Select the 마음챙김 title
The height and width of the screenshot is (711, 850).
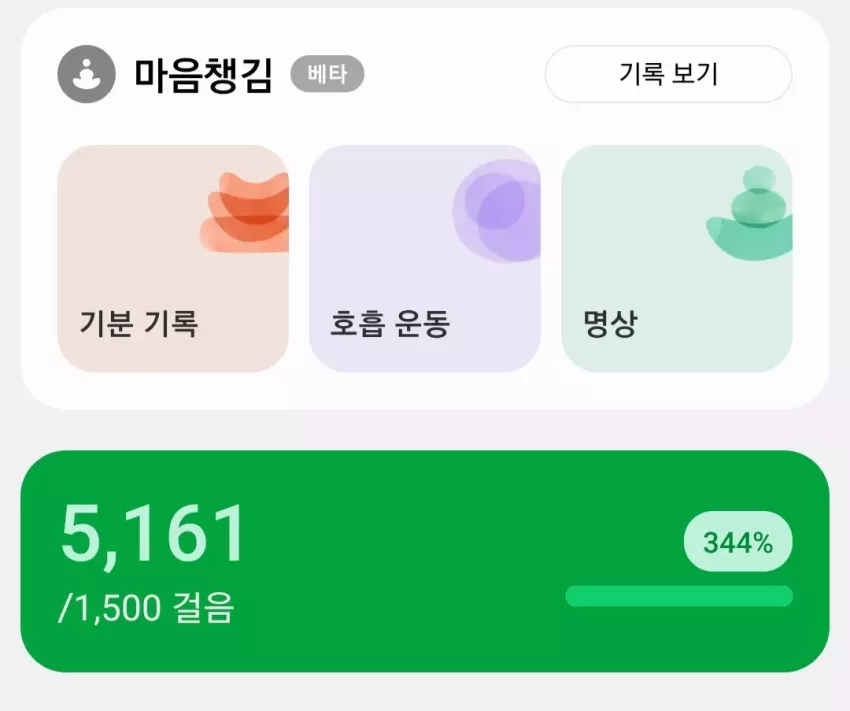pos(203,74)
